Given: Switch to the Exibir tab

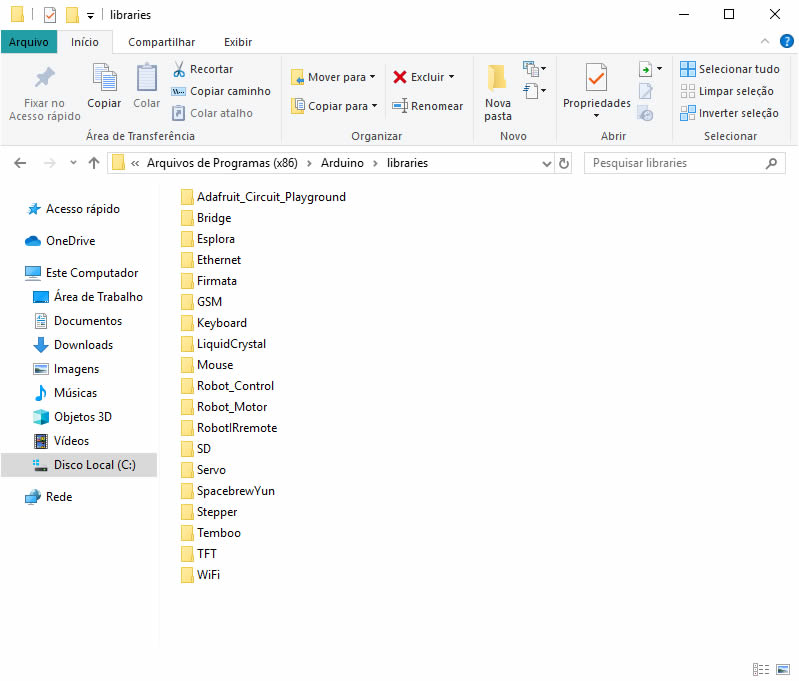Looking at the screenshot, I should click(238, 42).
